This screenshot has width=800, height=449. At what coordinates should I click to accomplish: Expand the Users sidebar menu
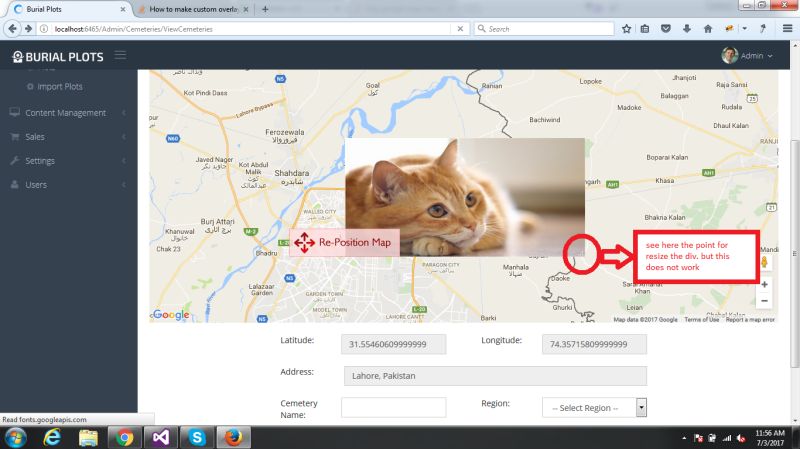click(x=69, y=185)
